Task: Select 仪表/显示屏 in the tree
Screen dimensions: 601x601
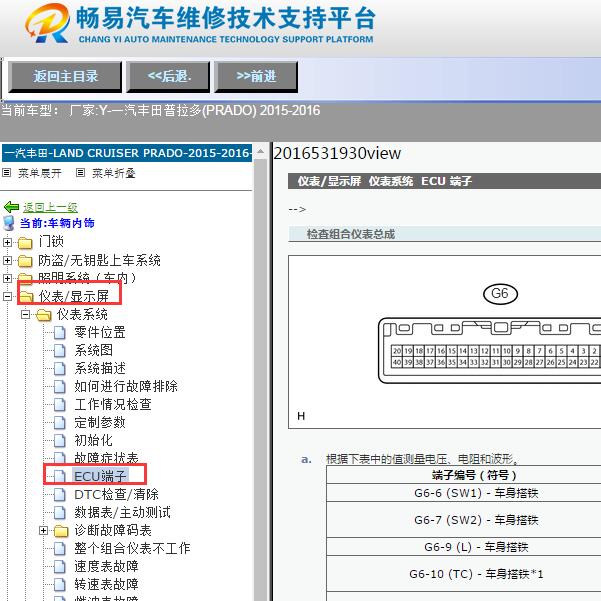Action: (x=74, y=296)
